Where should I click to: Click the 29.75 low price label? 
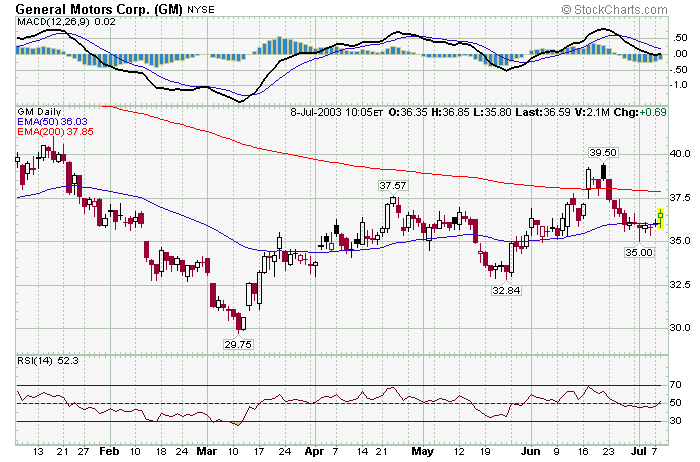238,344
